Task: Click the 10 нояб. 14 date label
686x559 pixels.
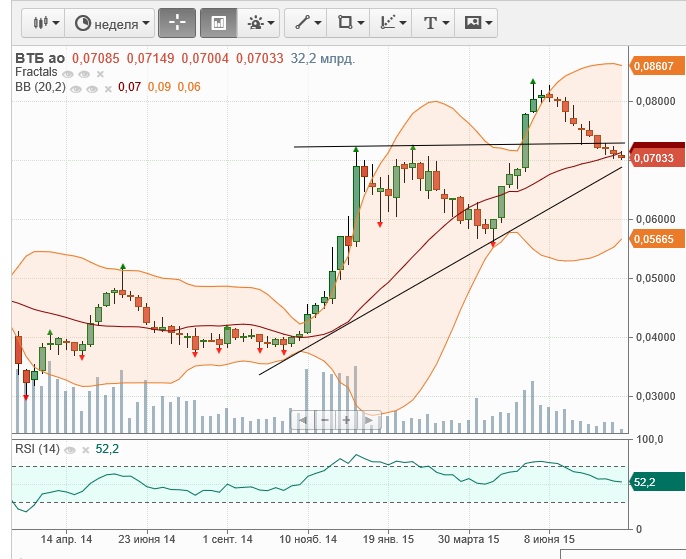Action: pyautogui.click(x=308, y=539)
